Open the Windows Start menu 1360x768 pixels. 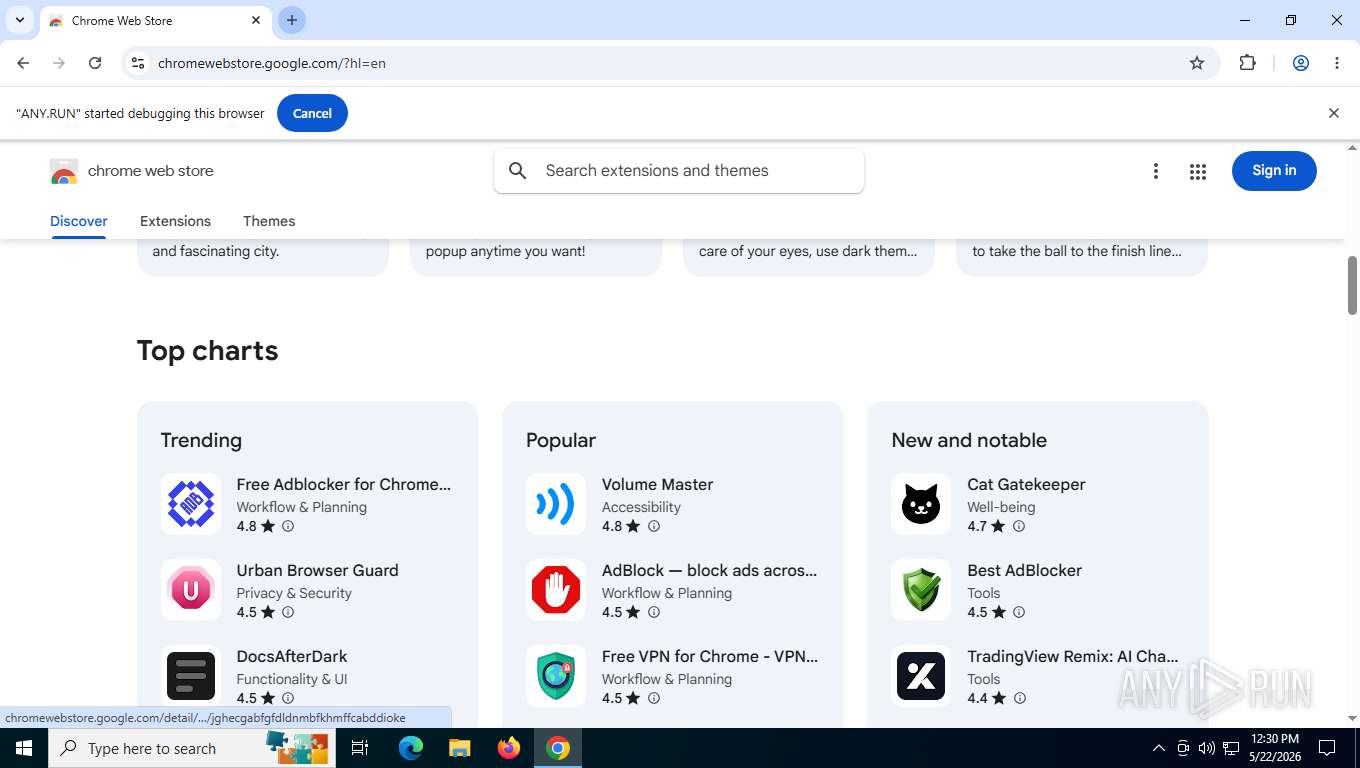coord(24,748)
